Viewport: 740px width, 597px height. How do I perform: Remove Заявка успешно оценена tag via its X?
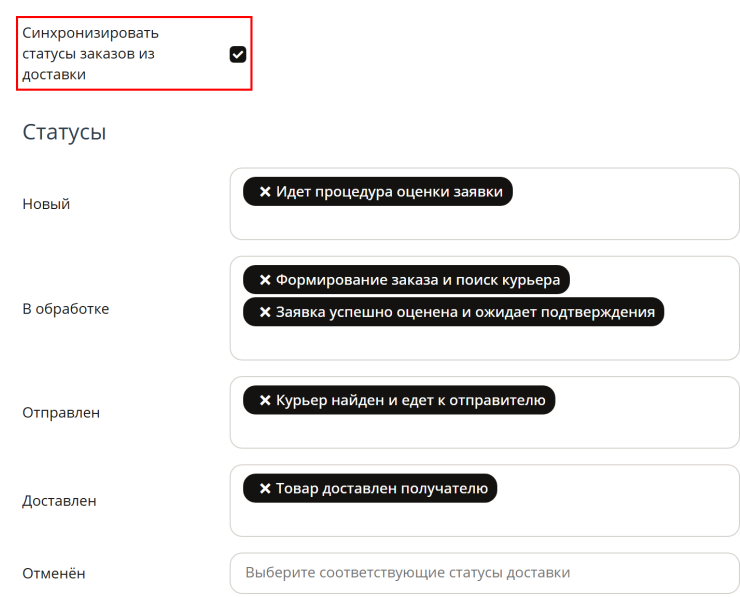[265, 312]
